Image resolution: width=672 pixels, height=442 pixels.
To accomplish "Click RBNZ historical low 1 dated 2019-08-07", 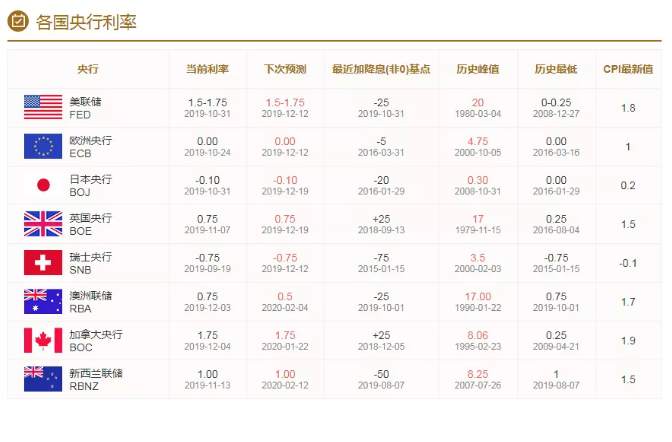I will 556,379.
